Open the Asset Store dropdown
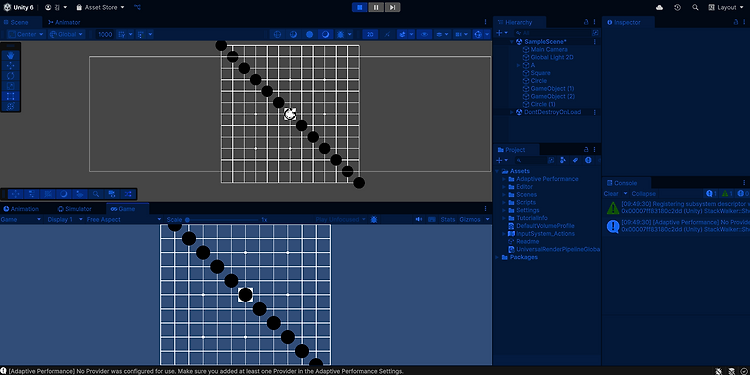Viewport: 750px width, 375px height. [100, 7]
